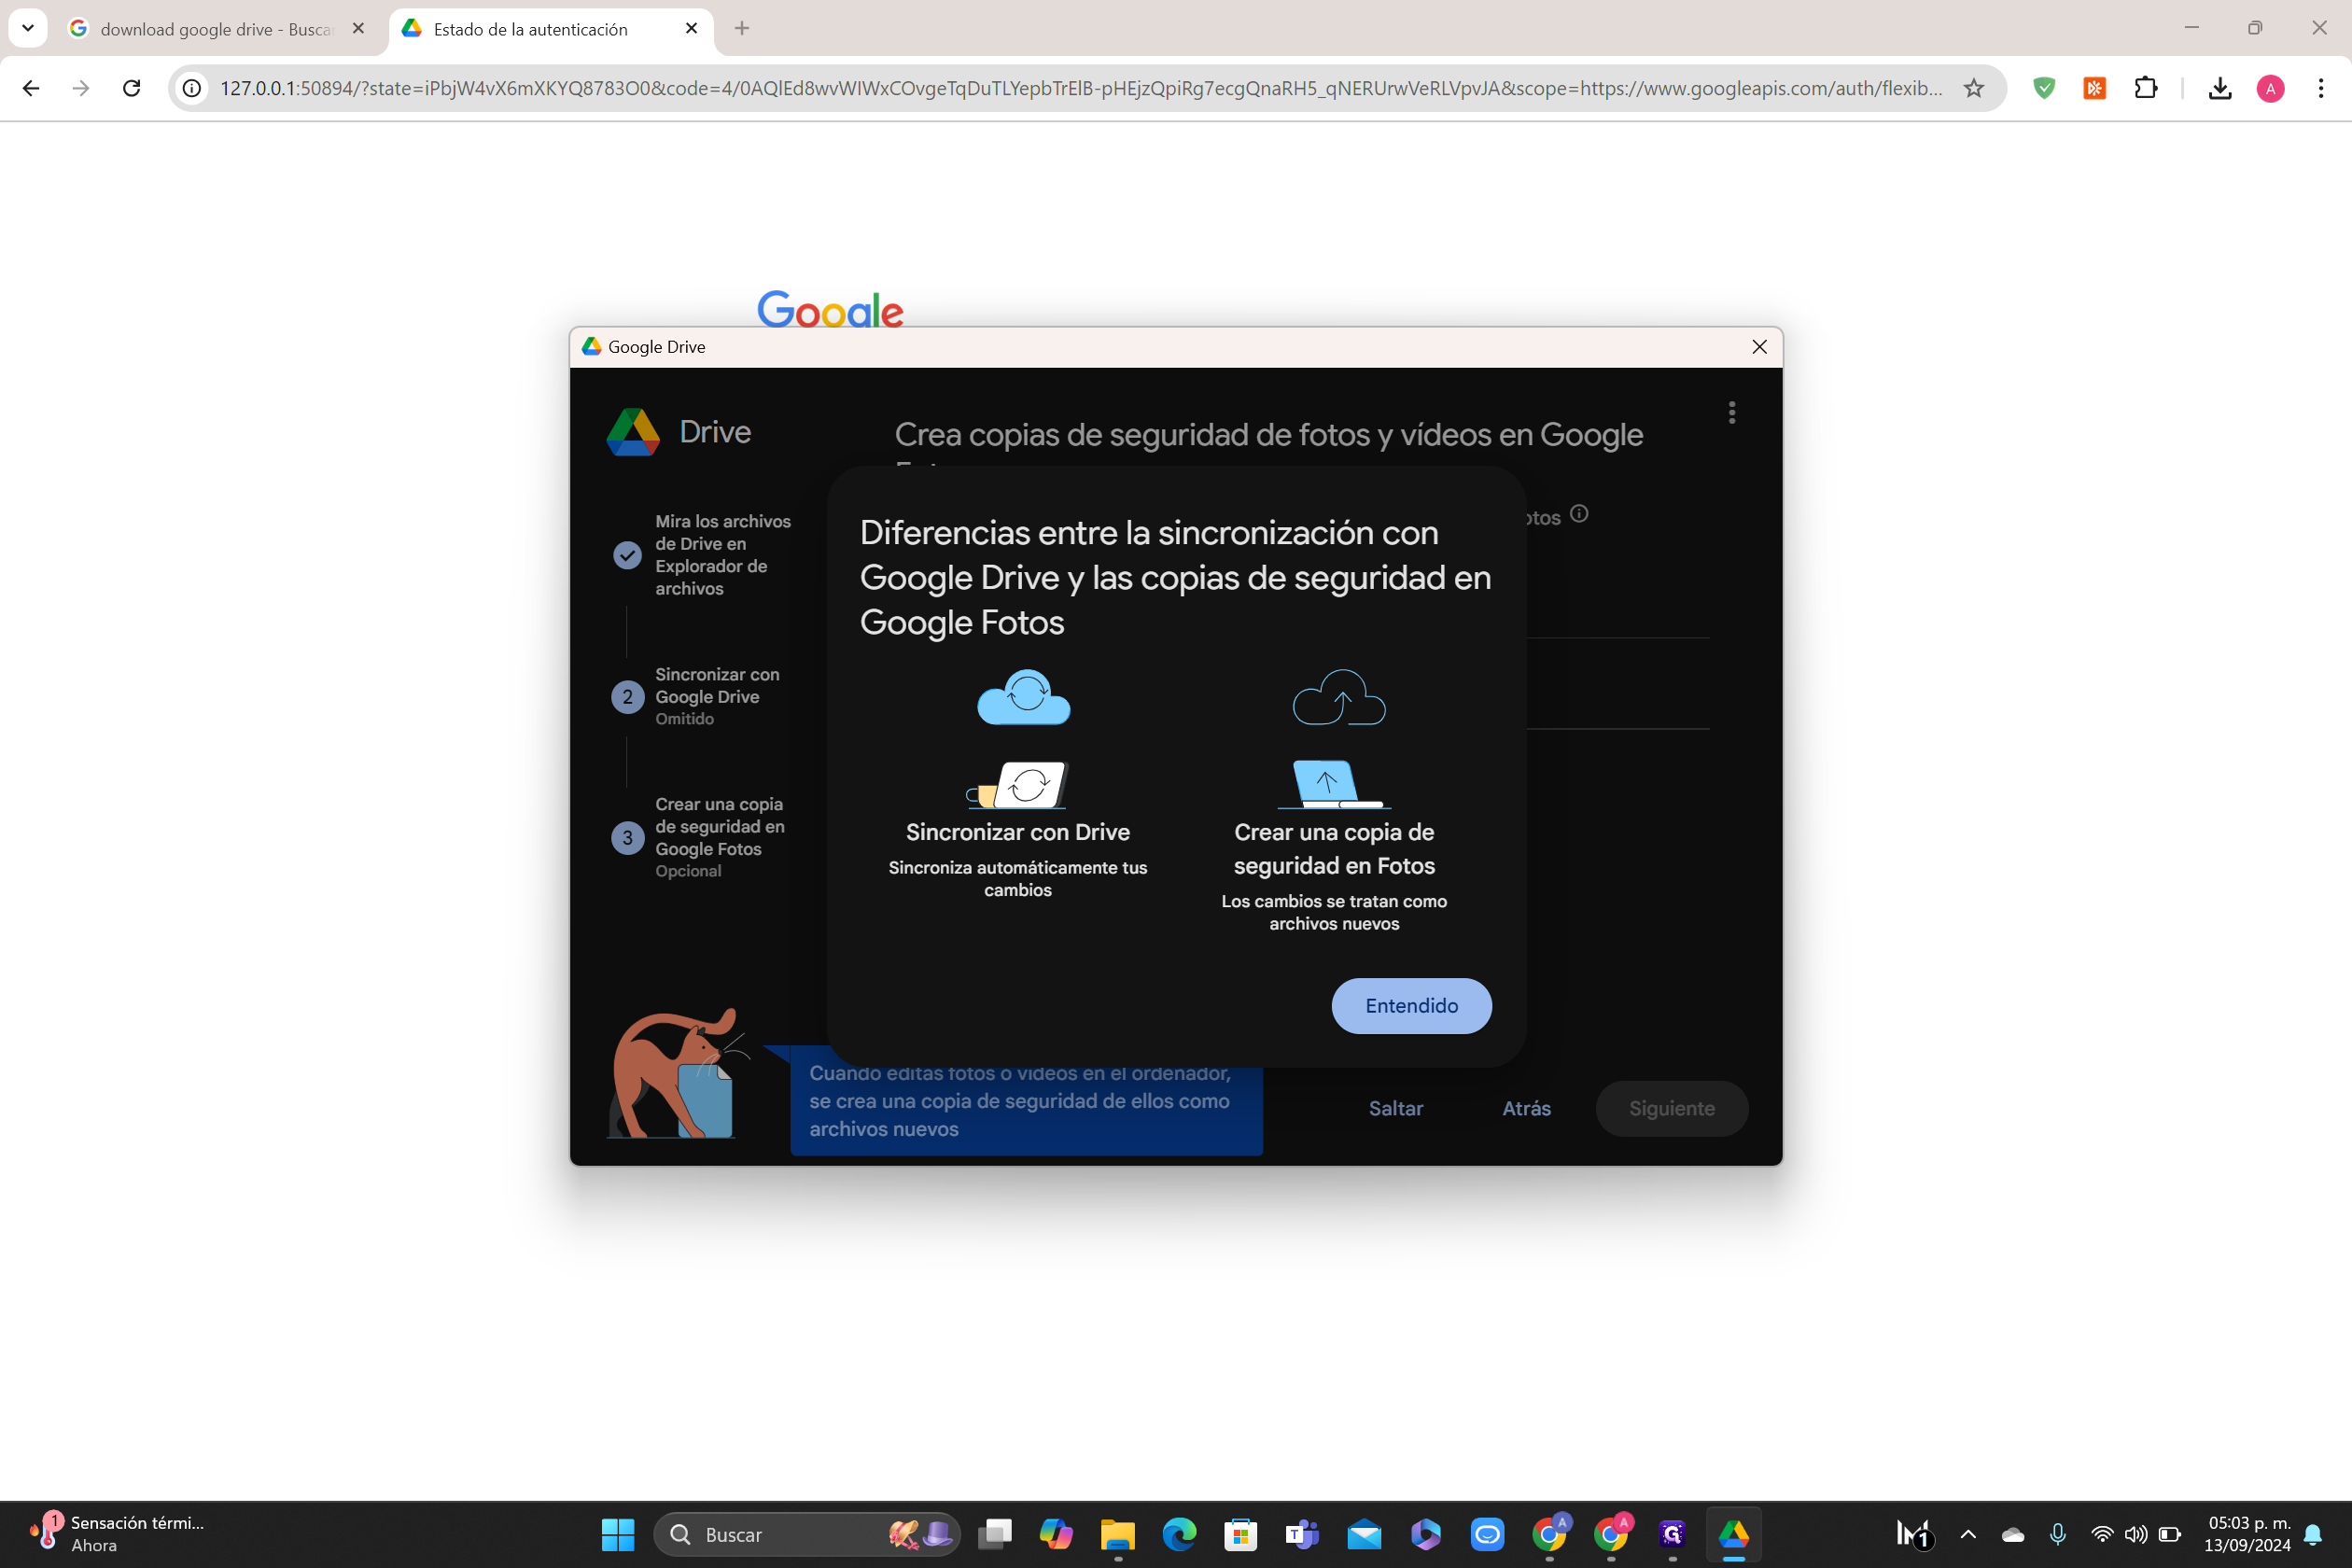Click the orange extension icon
Viewport: 2352px width, 1568px height.
point(2095,88)
